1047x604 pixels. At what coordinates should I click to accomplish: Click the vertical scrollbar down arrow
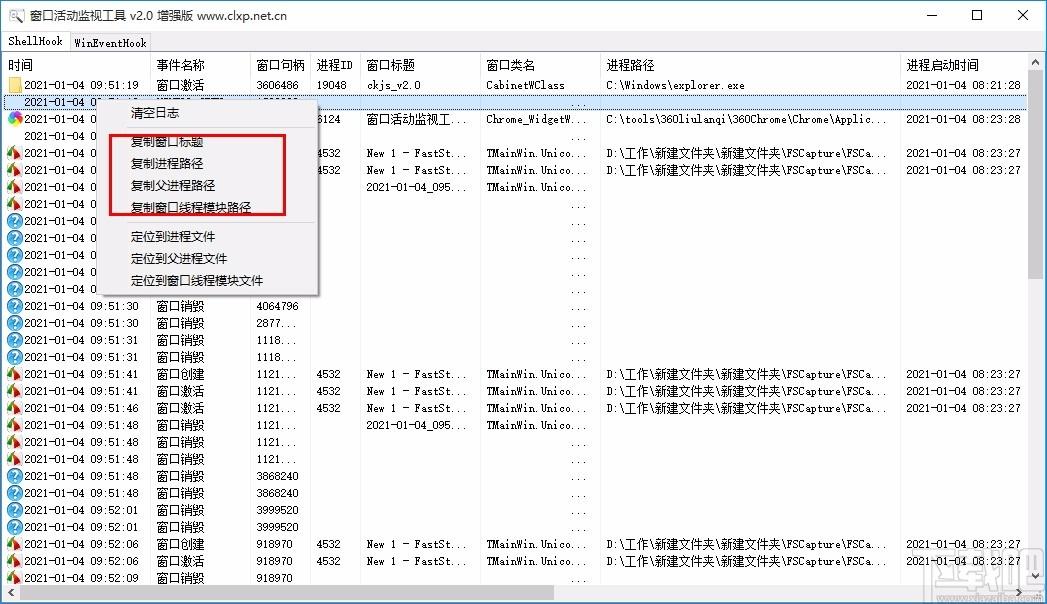1035,576
